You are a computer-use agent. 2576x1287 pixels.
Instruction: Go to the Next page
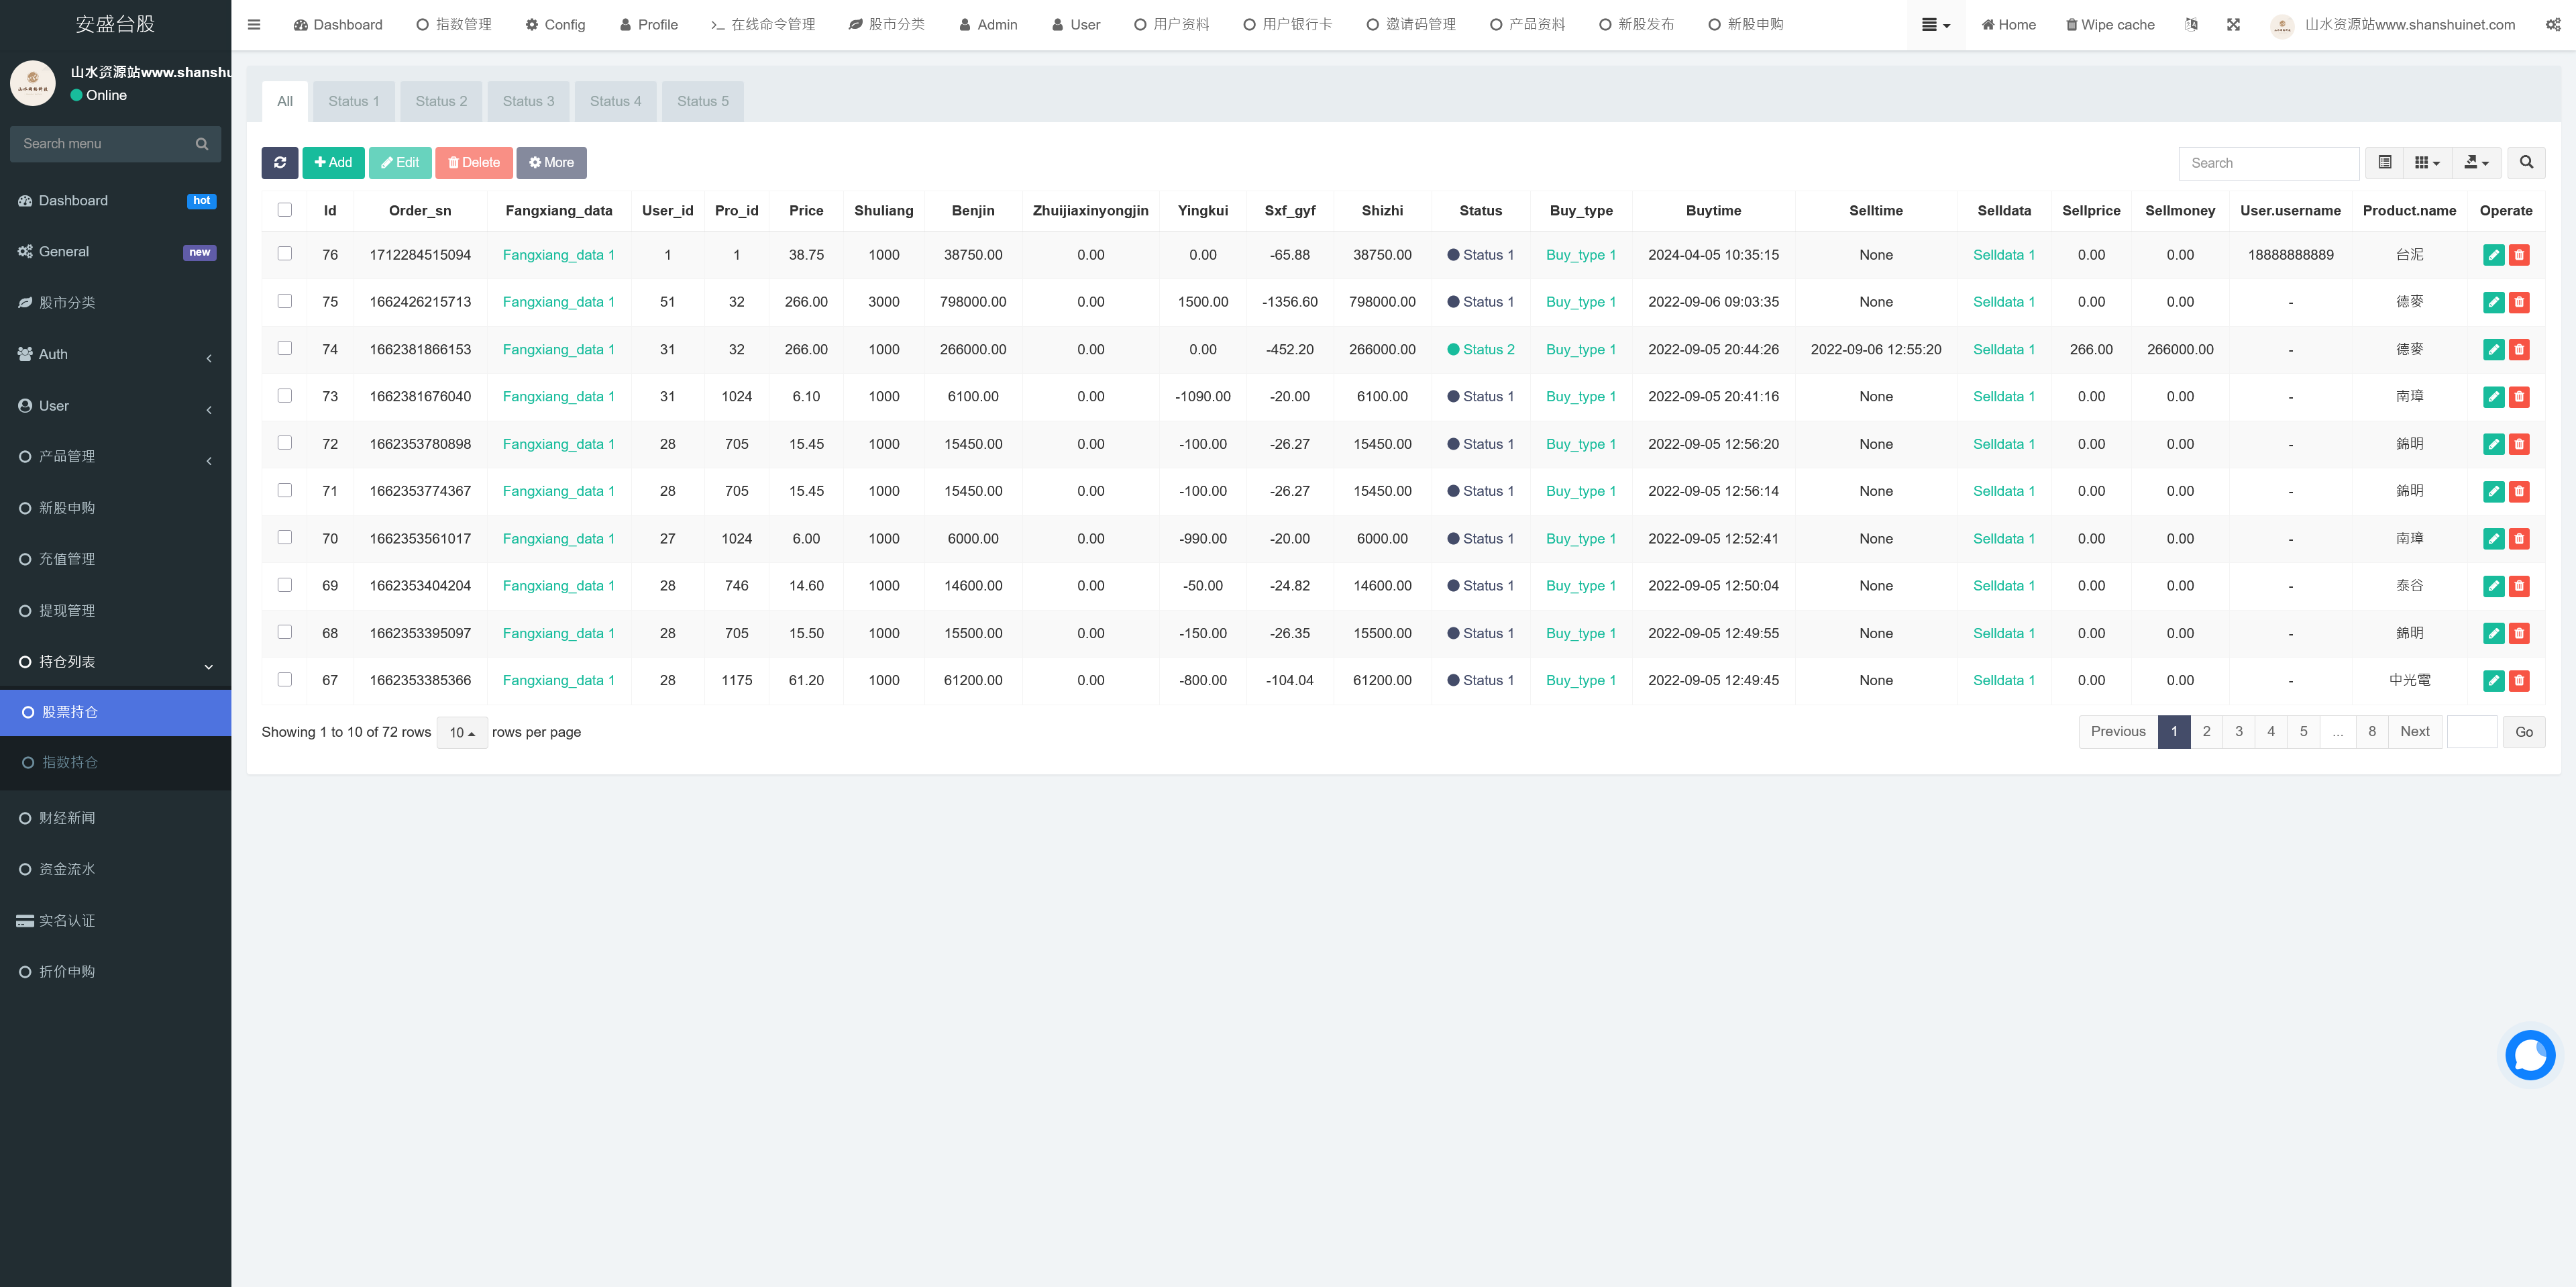click(2414, 732)
